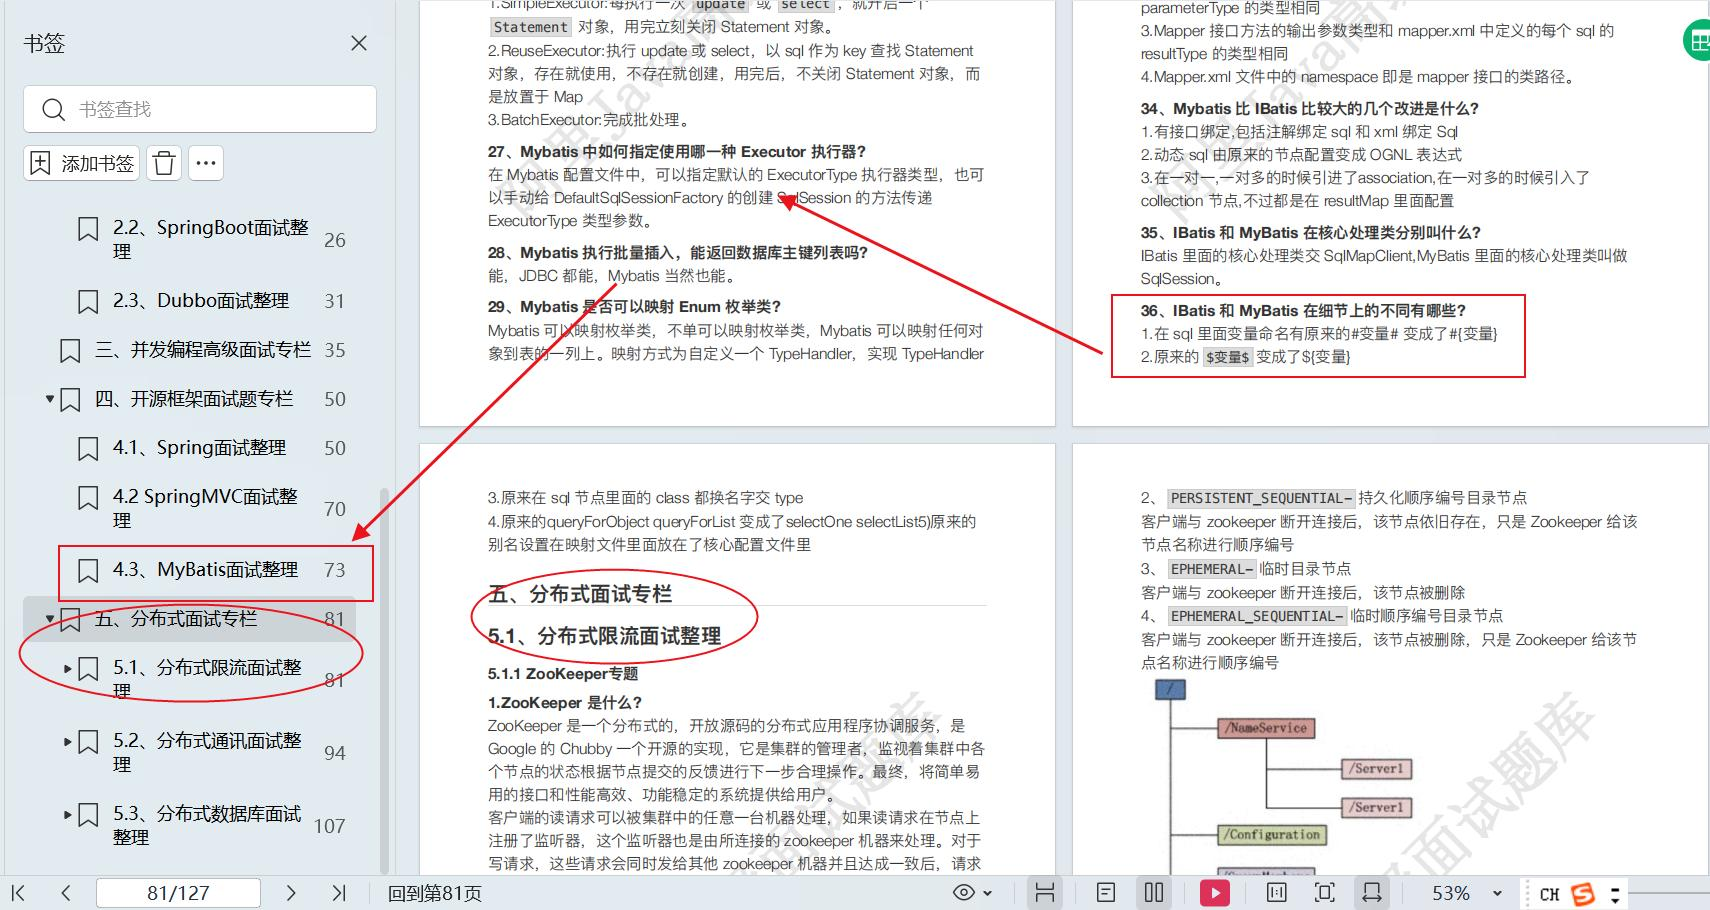Open bookmark 5.1、分布式限流面试整理

click(207, 678)
